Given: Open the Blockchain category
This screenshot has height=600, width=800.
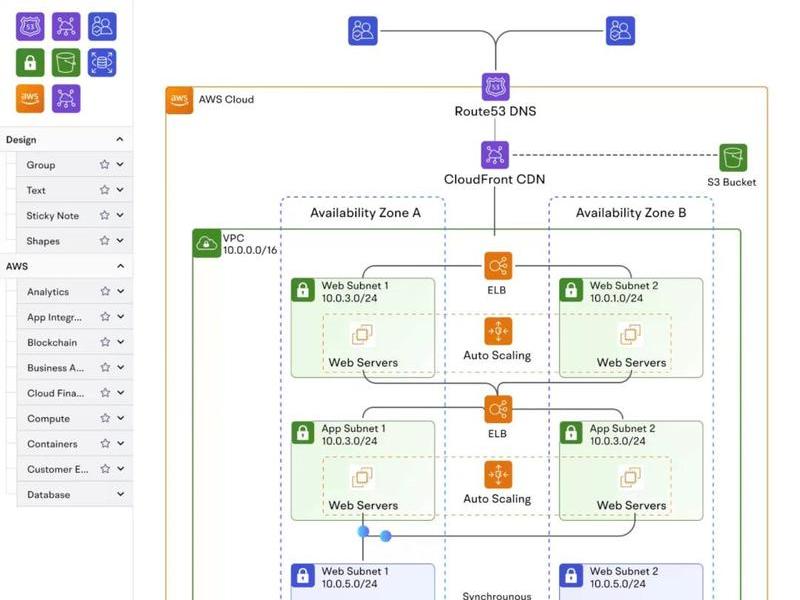Looking at the screenshot, I should point(74,342).
